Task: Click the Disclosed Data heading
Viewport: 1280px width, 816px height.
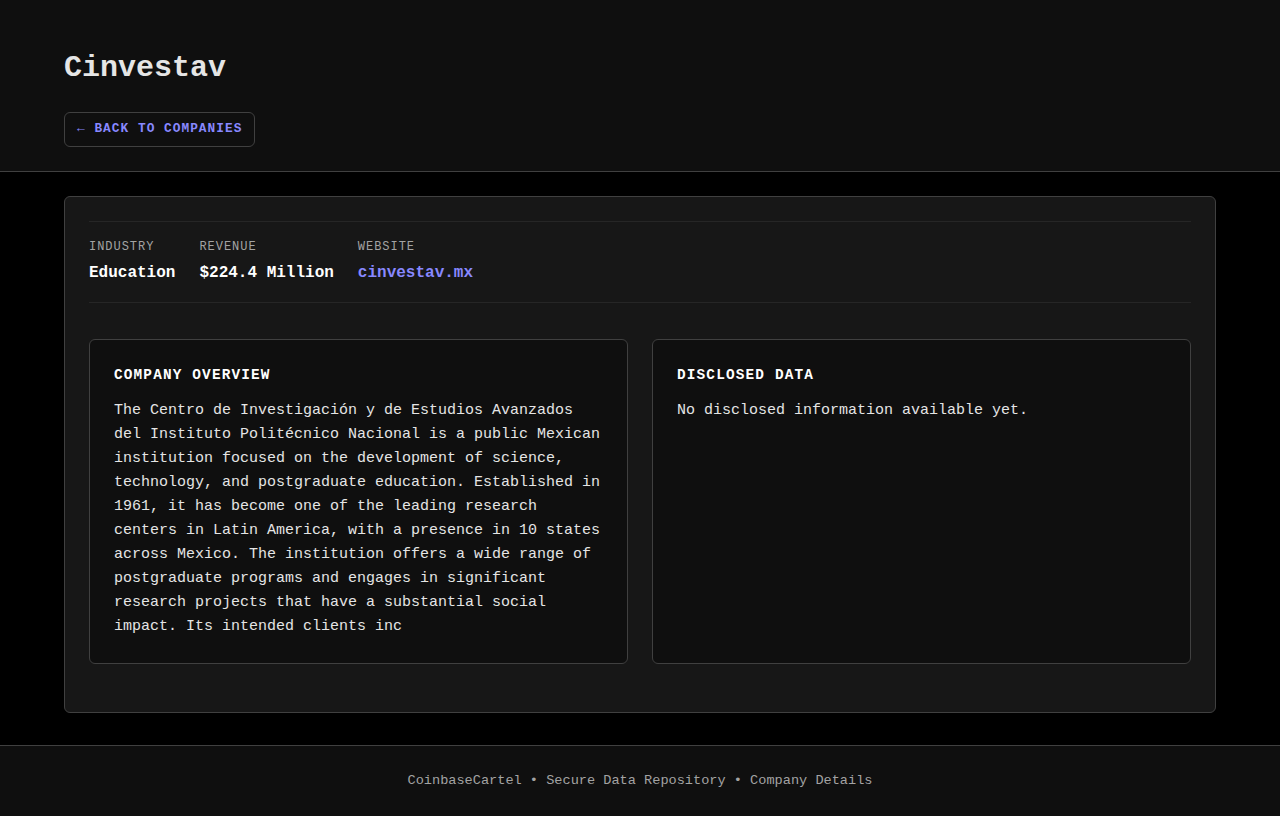Action: point(745,375)
